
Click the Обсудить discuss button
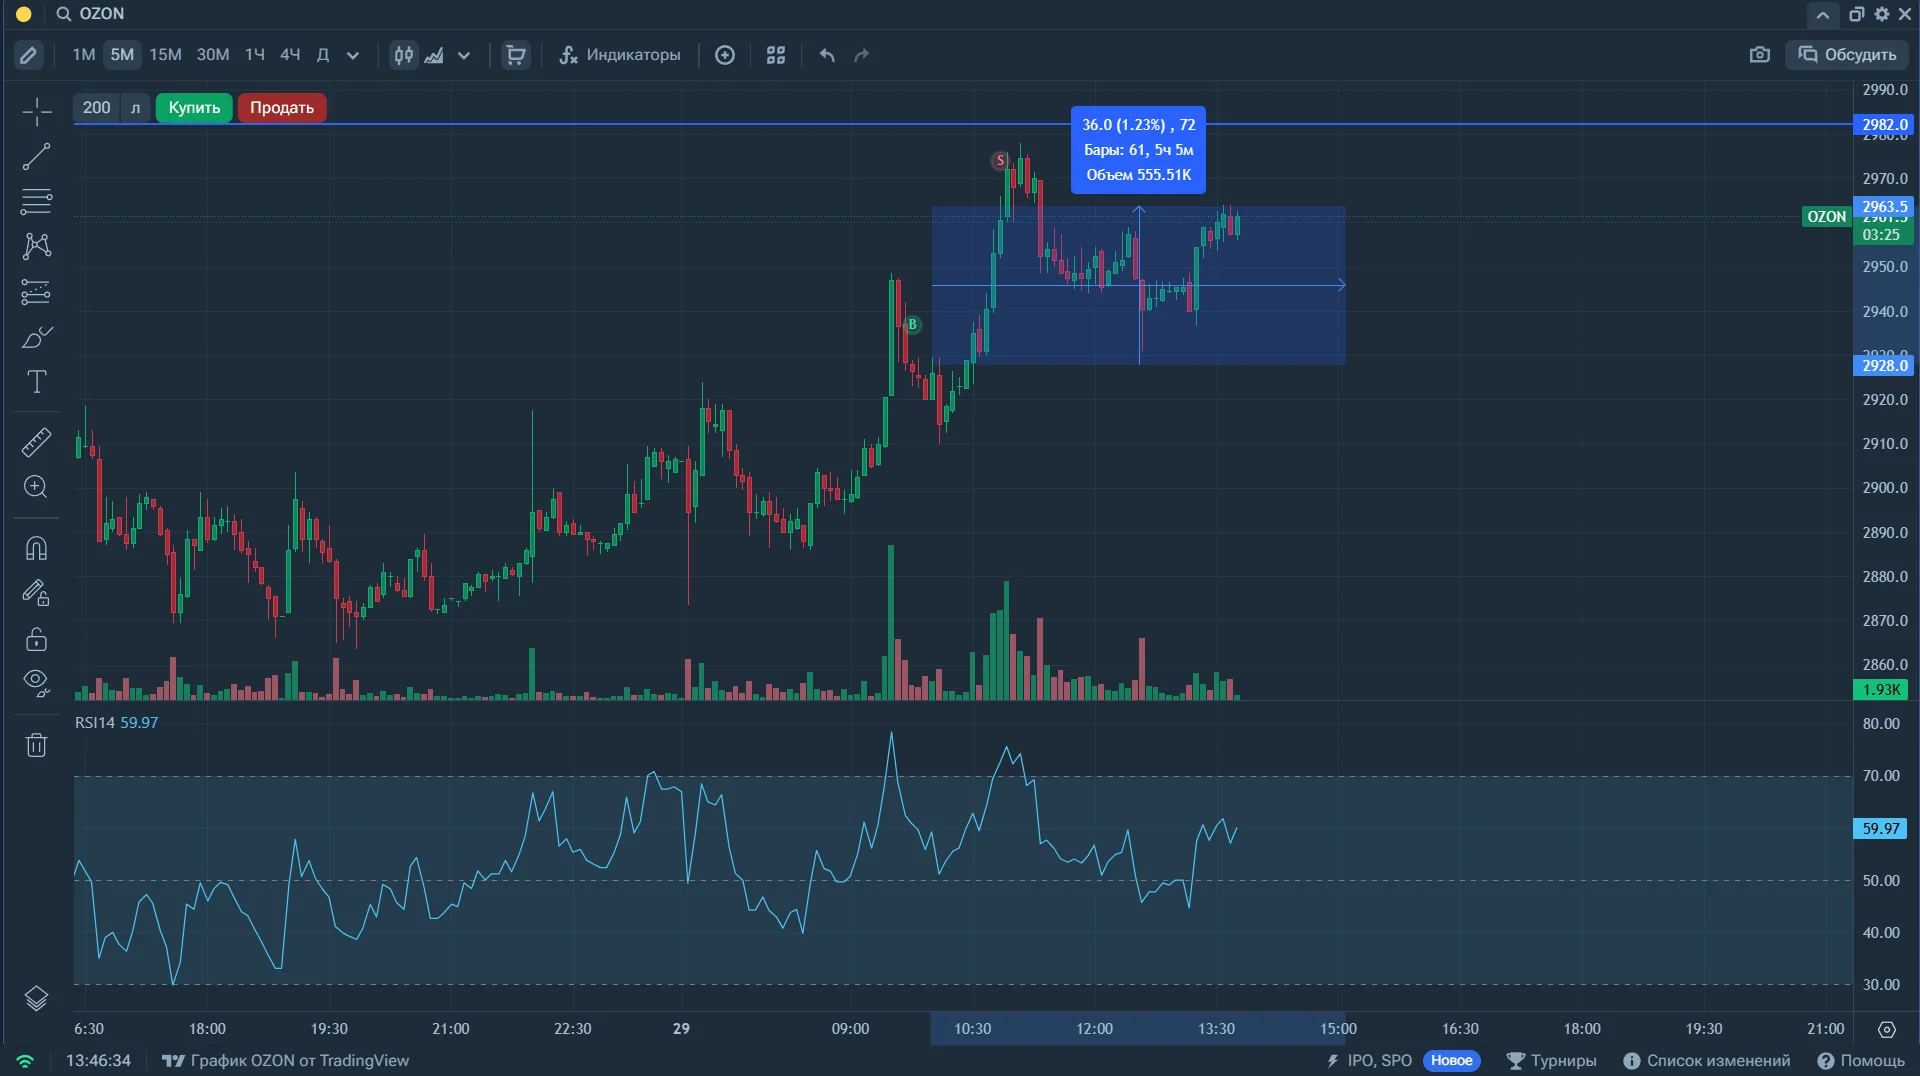pyautogui.click(x=1847, y=55)
